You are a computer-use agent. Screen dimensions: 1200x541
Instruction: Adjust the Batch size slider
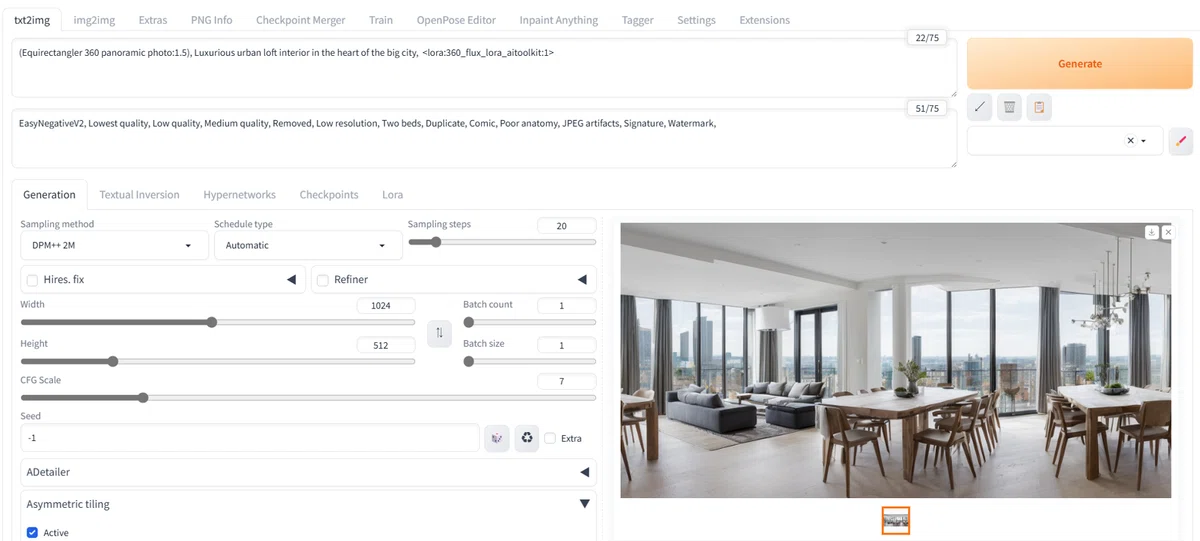(x=530, y=361)
